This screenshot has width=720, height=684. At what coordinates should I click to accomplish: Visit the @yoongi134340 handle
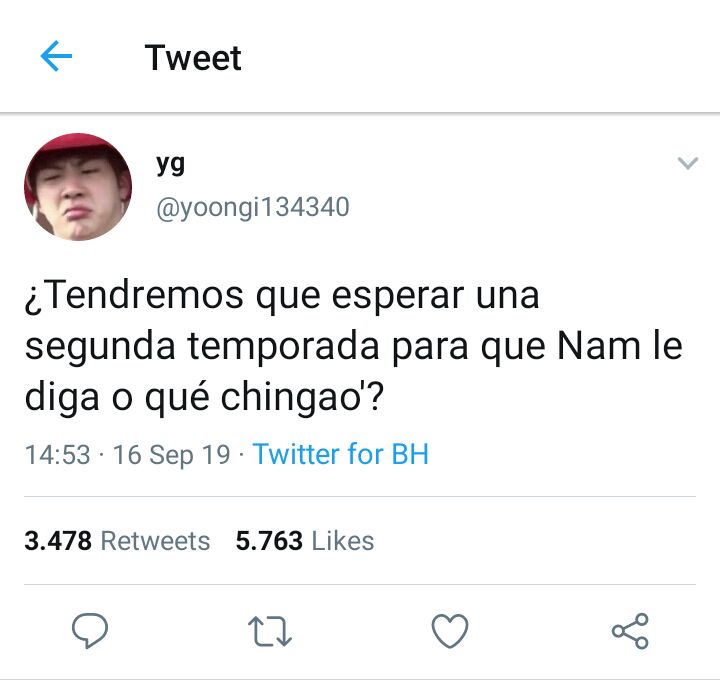(x=253, y=207)
